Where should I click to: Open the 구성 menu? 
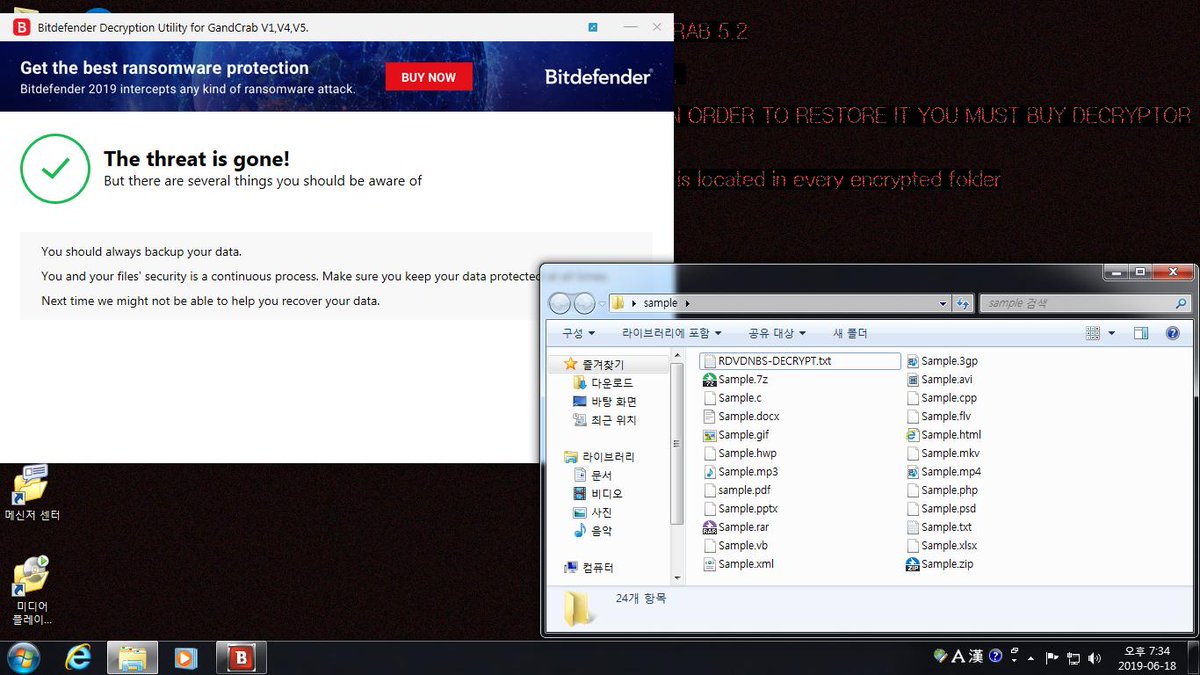pos(578,333)
